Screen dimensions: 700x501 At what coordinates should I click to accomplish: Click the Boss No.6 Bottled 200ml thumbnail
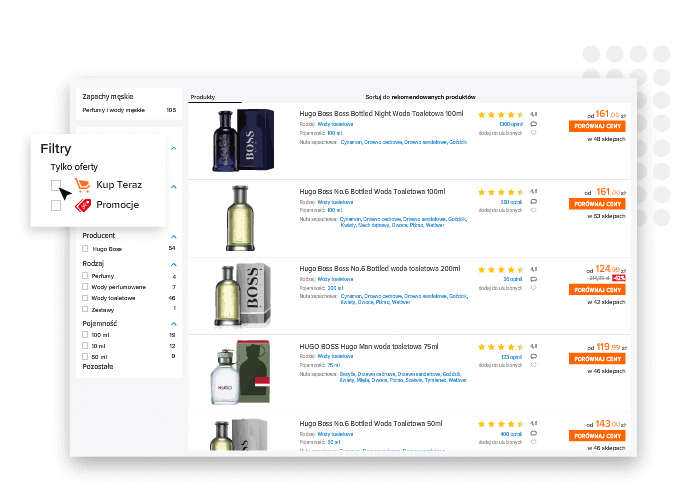(243, 296)
